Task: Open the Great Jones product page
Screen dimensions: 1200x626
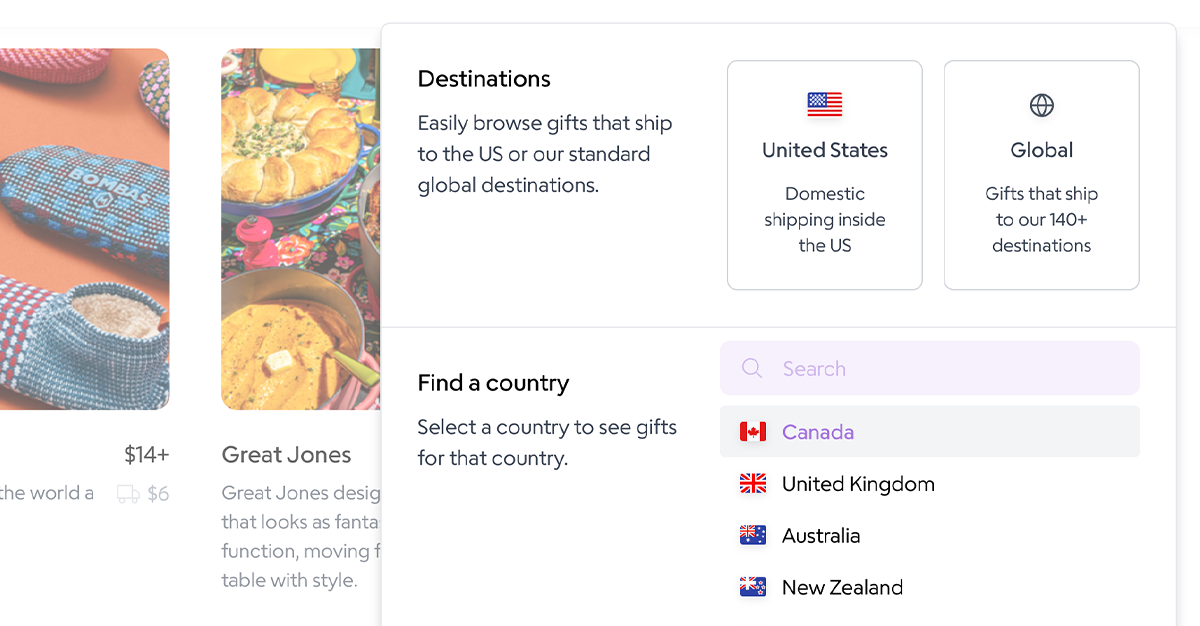Action: tap(286, 454)
